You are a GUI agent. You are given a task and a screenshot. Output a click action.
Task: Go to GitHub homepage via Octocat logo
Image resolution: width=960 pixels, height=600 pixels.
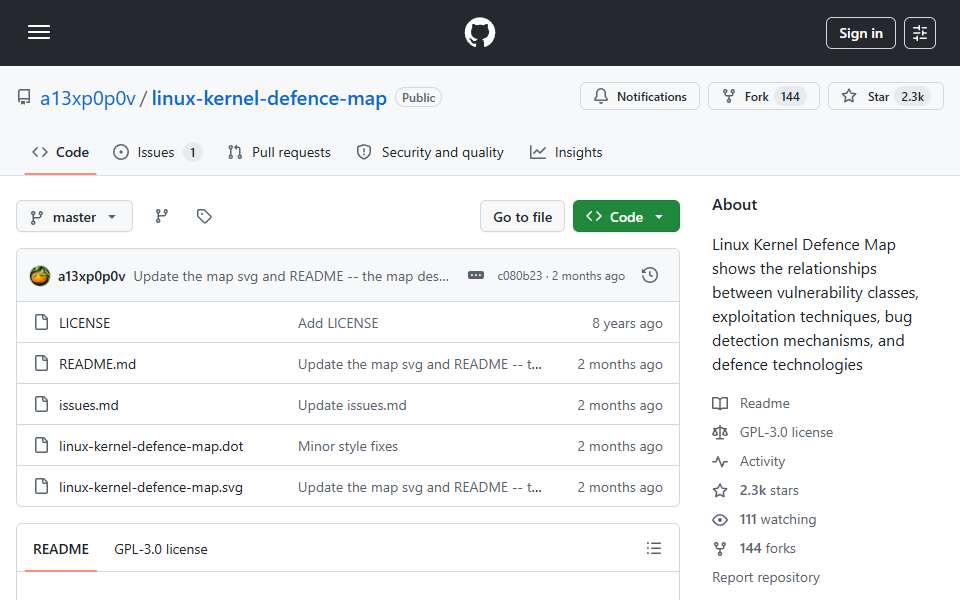coord(479,32)
